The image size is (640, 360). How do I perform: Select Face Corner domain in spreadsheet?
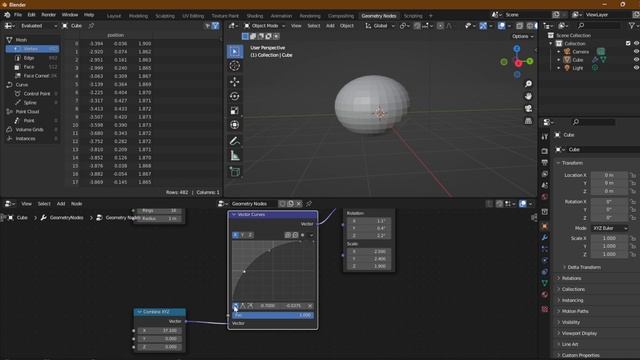tap(32, 76)
